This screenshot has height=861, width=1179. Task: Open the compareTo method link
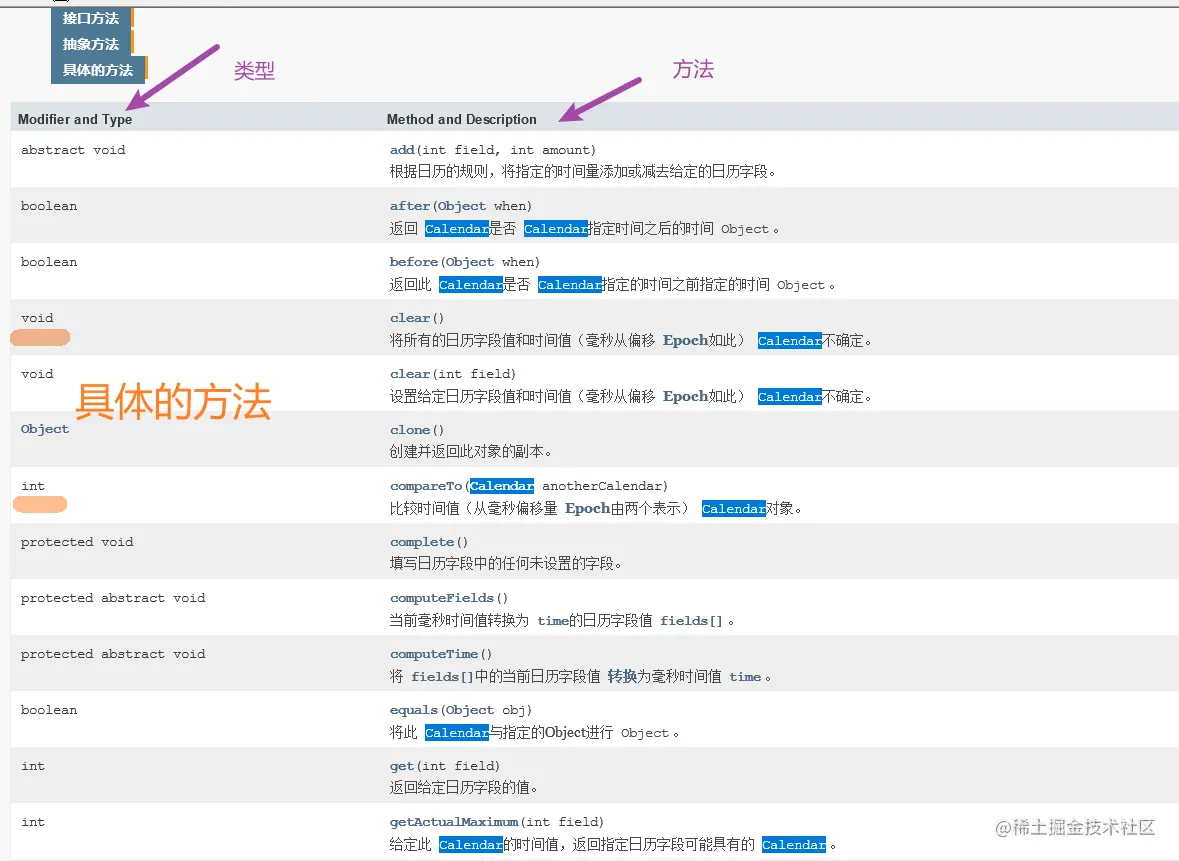click(x=426, y=486)
